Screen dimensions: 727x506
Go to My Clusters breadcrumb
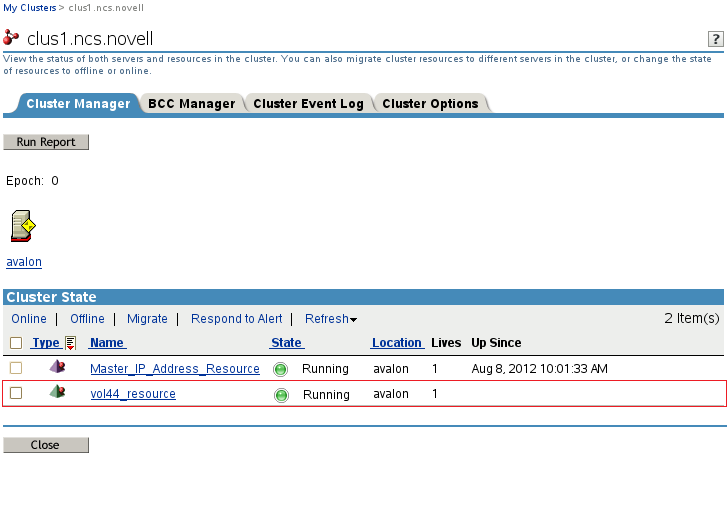point(30,7)
